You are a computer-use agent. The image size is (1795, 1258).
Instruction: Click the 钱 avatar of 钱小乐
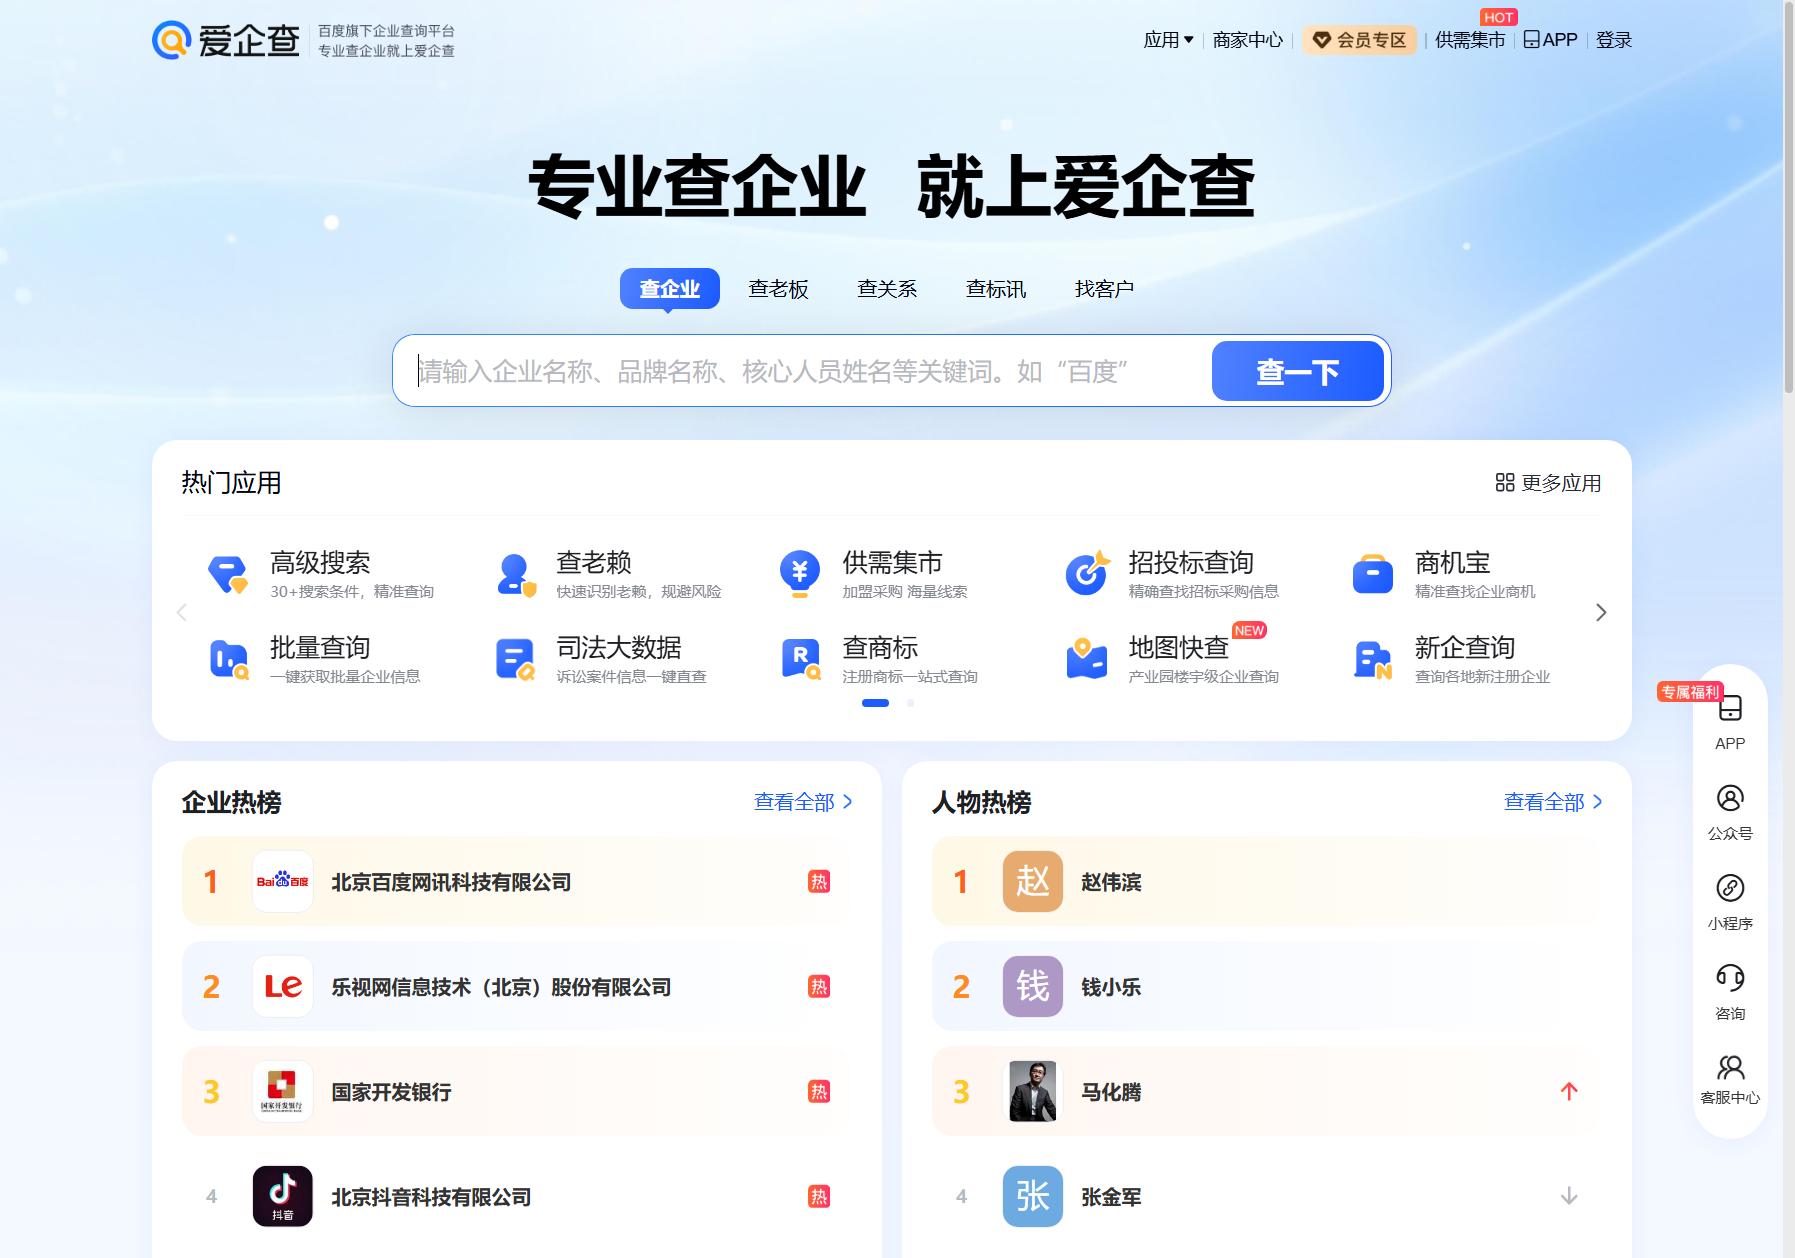point(1033,986)
